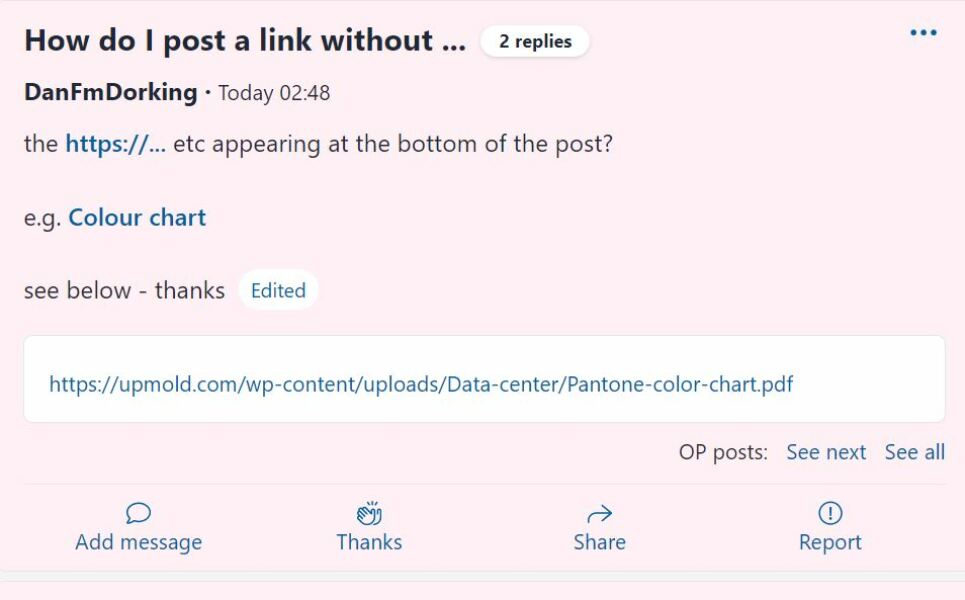Click the Thanks label text
Image resolution: width=965 pixels, height=600 pixels.
[x=369, y=542]
